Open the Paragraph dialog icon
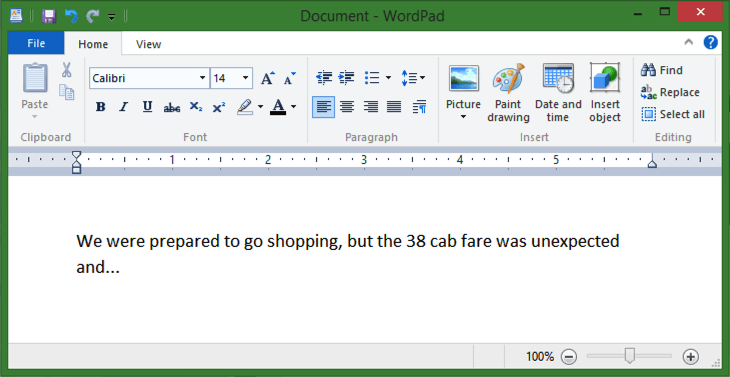Viewport: 730px width, 377px height. click(419, 107)
